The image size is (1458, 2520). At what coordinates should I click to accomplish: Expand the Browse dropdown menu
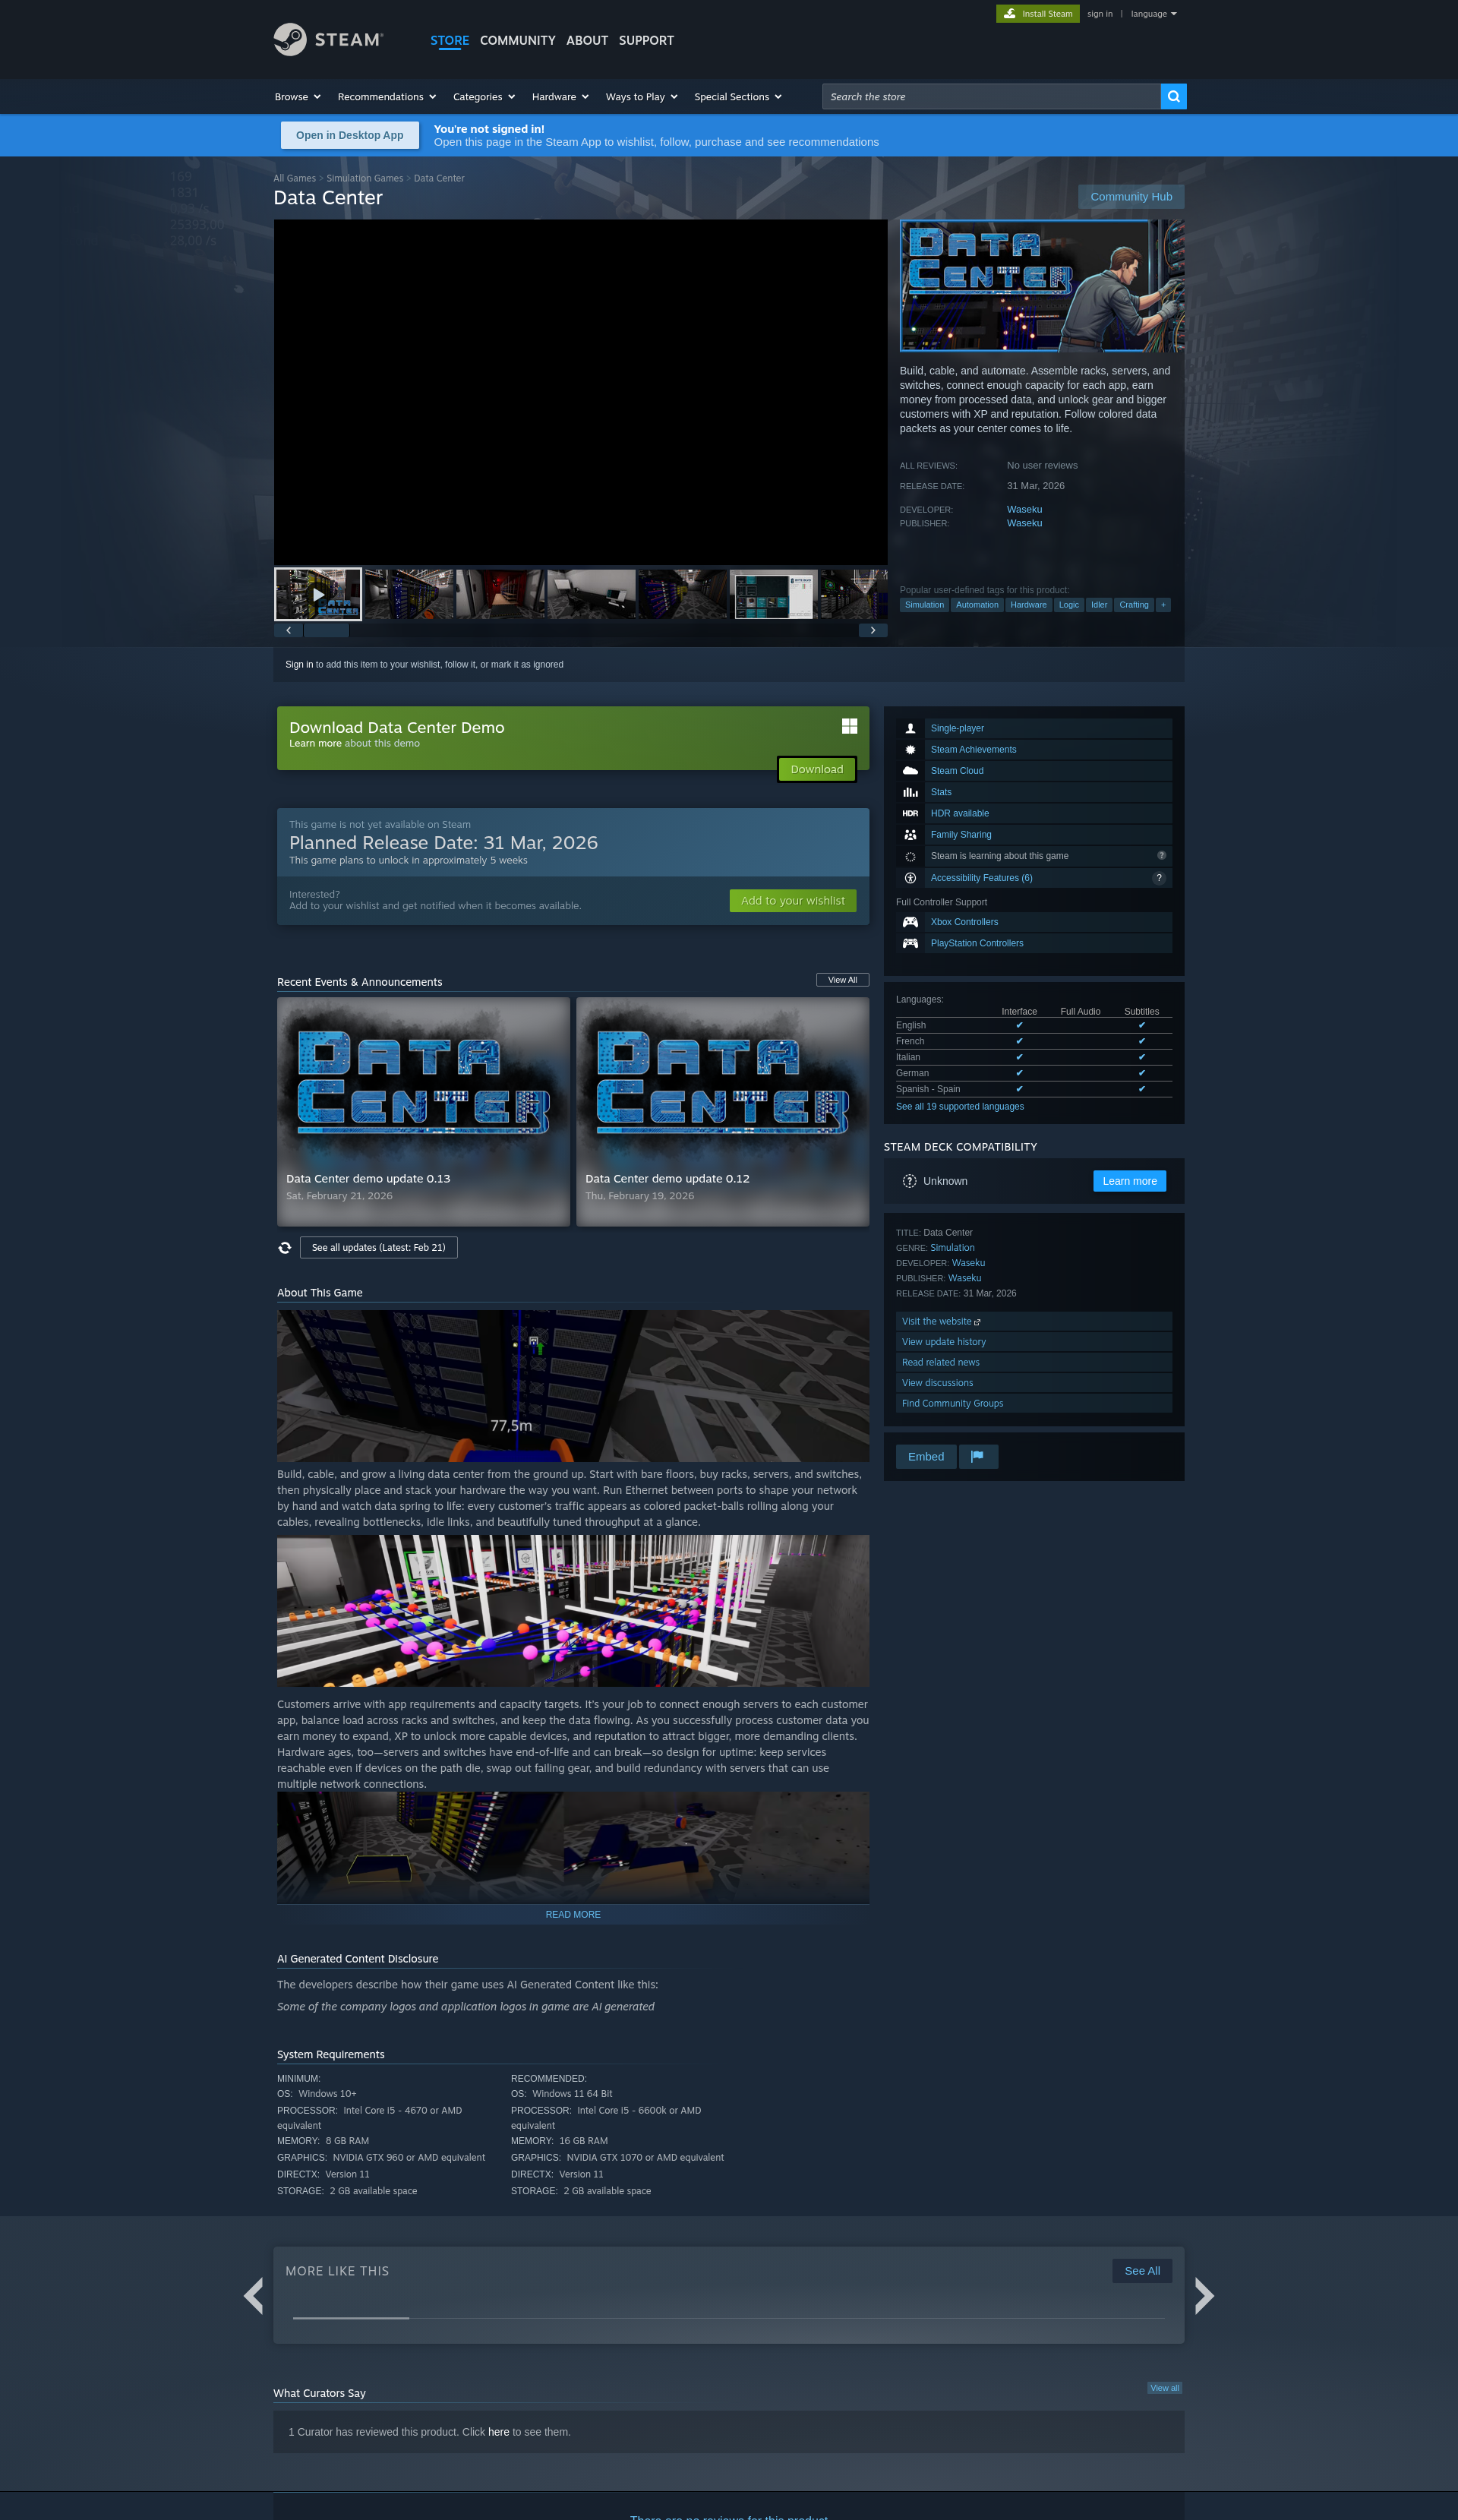tap(297, 97)
